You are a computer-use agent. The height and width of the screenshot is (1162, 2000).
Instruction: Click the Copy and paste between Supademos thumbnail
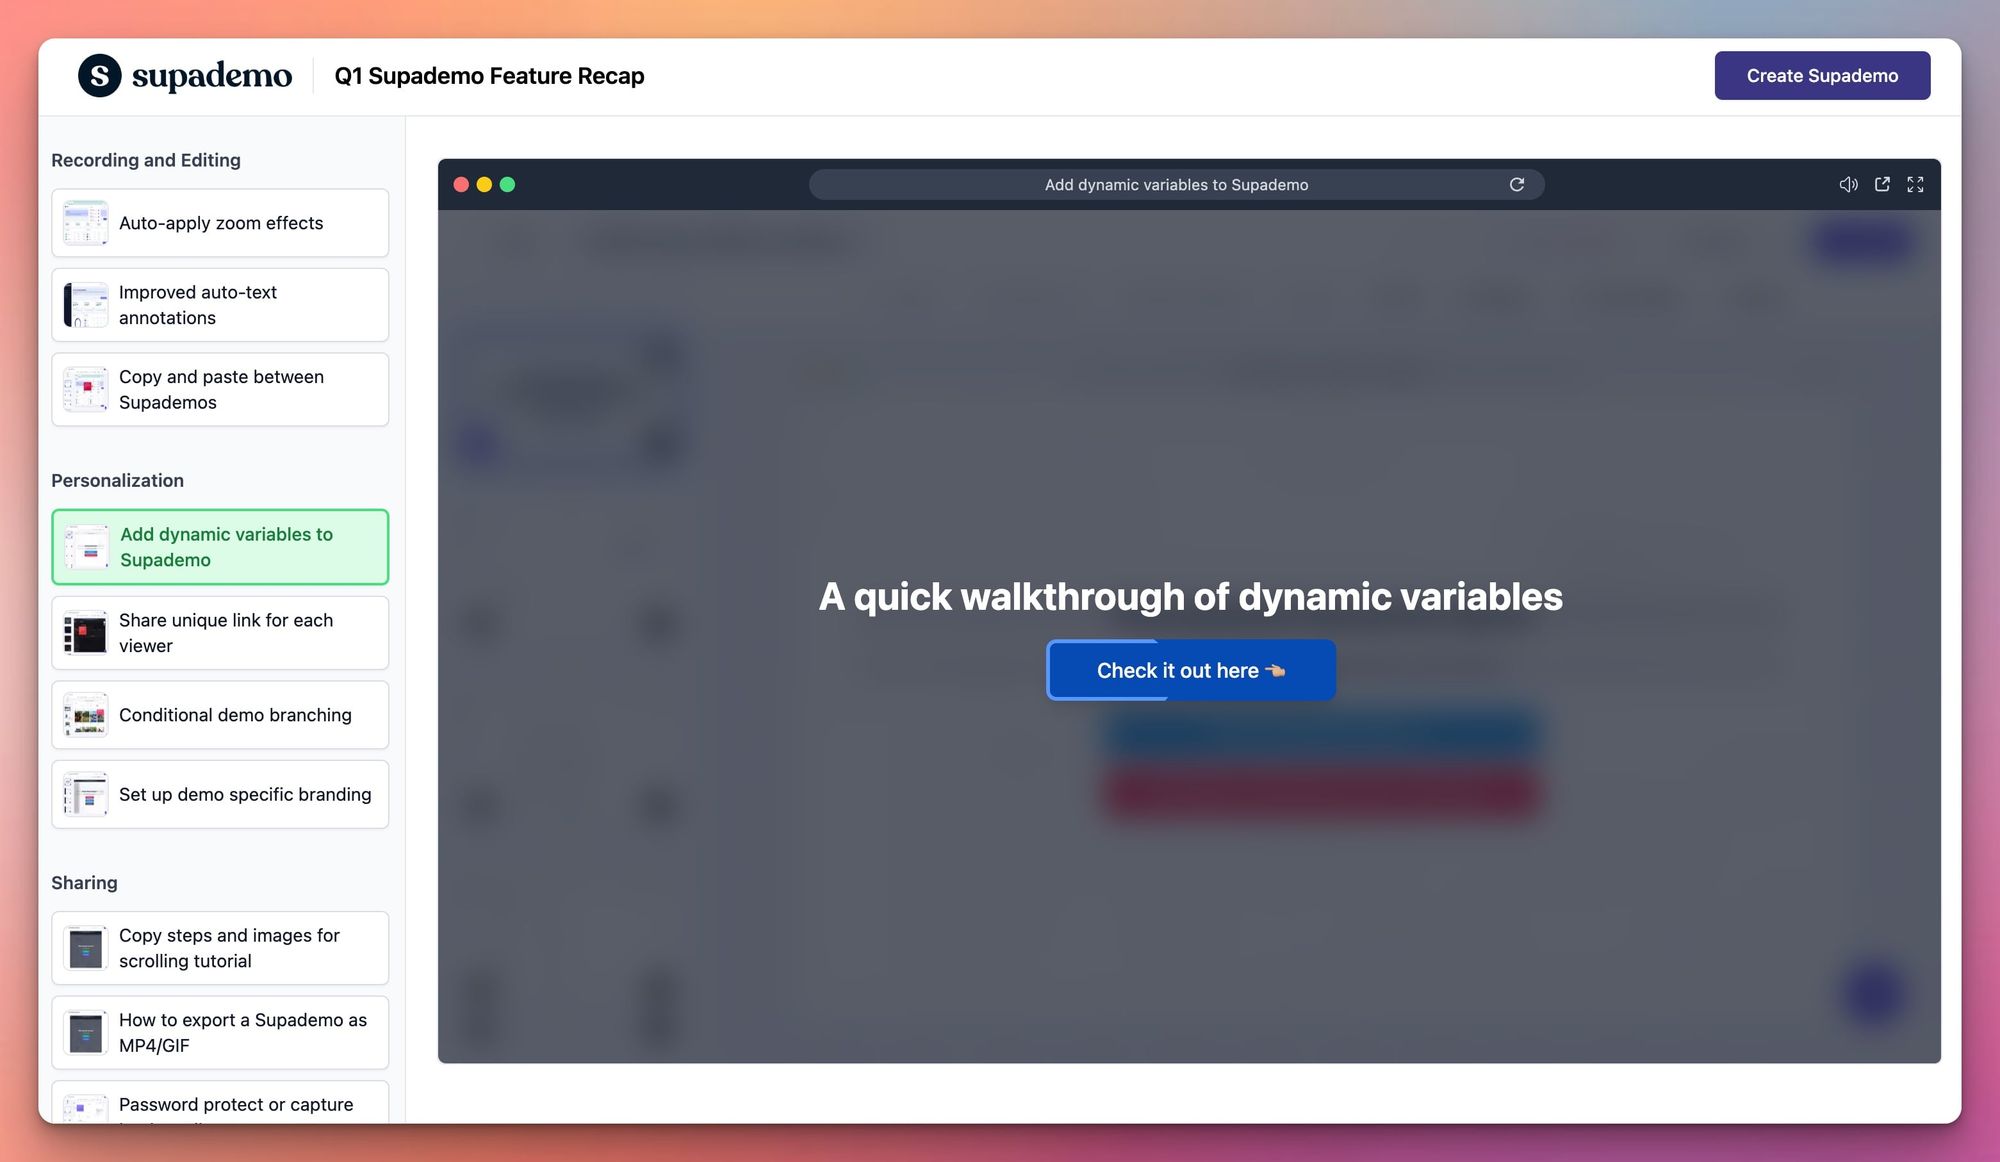[x=86, y=390]
